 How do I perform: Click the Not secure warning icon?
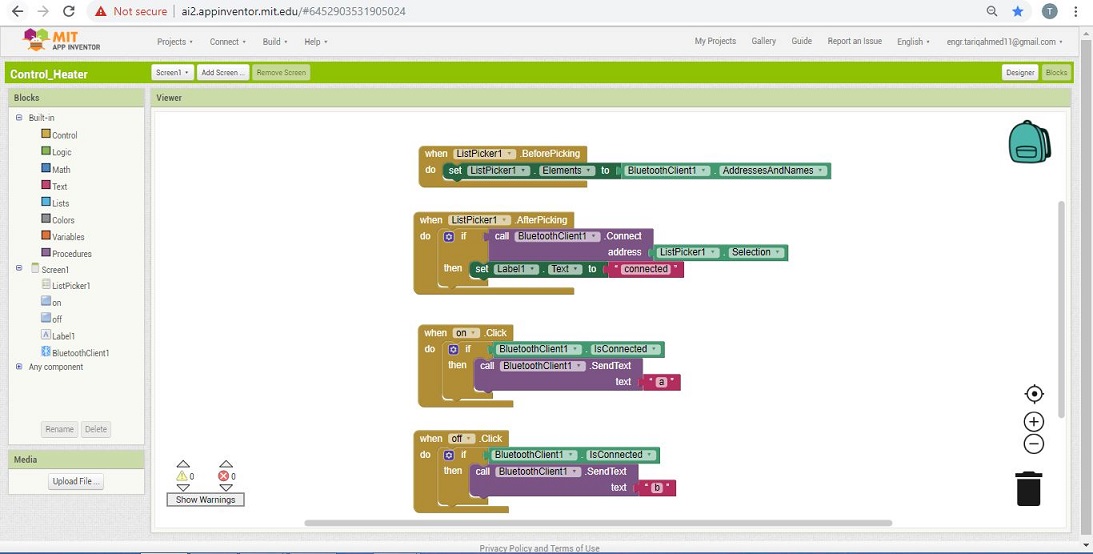pyautogui.click(x=101, y=11)
